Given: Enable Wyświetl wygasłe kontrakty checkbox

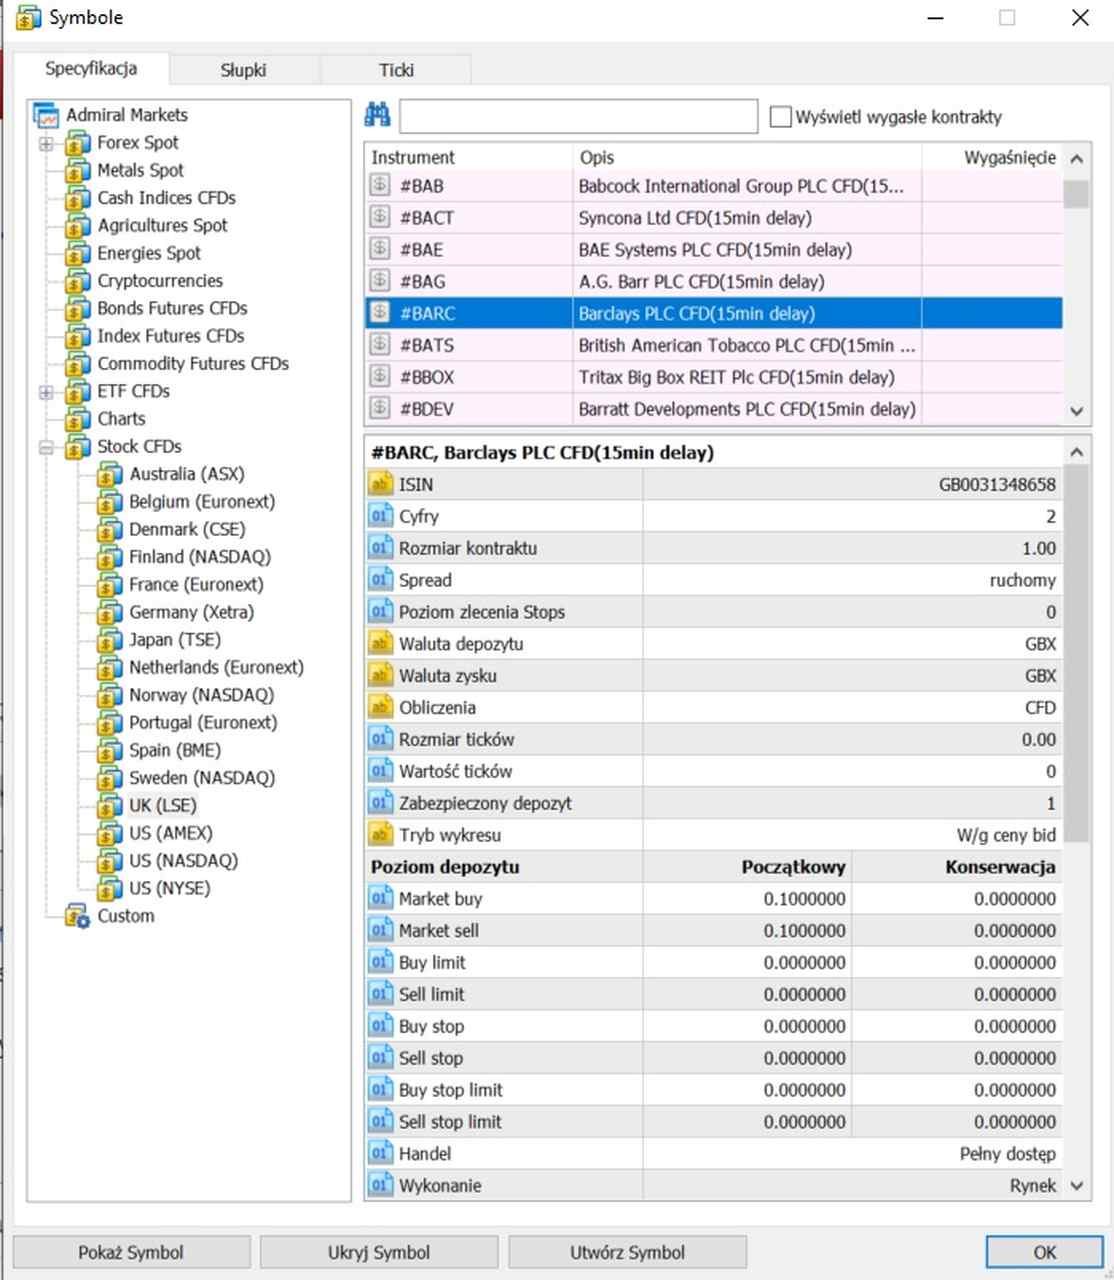Looking at the screenshot, I should coord(780,117).
